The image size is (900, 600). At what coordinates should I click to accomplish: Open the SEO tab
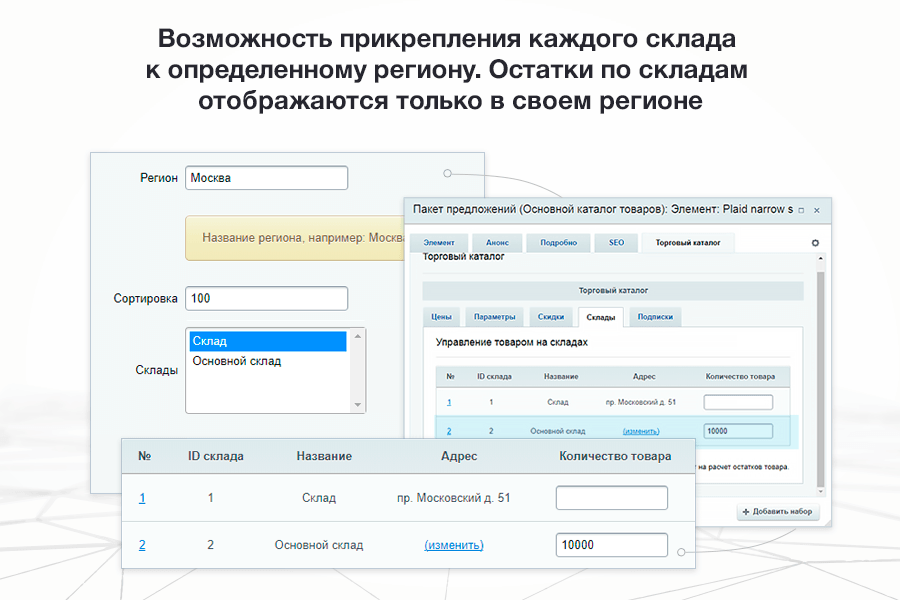(x=616, y=242)
